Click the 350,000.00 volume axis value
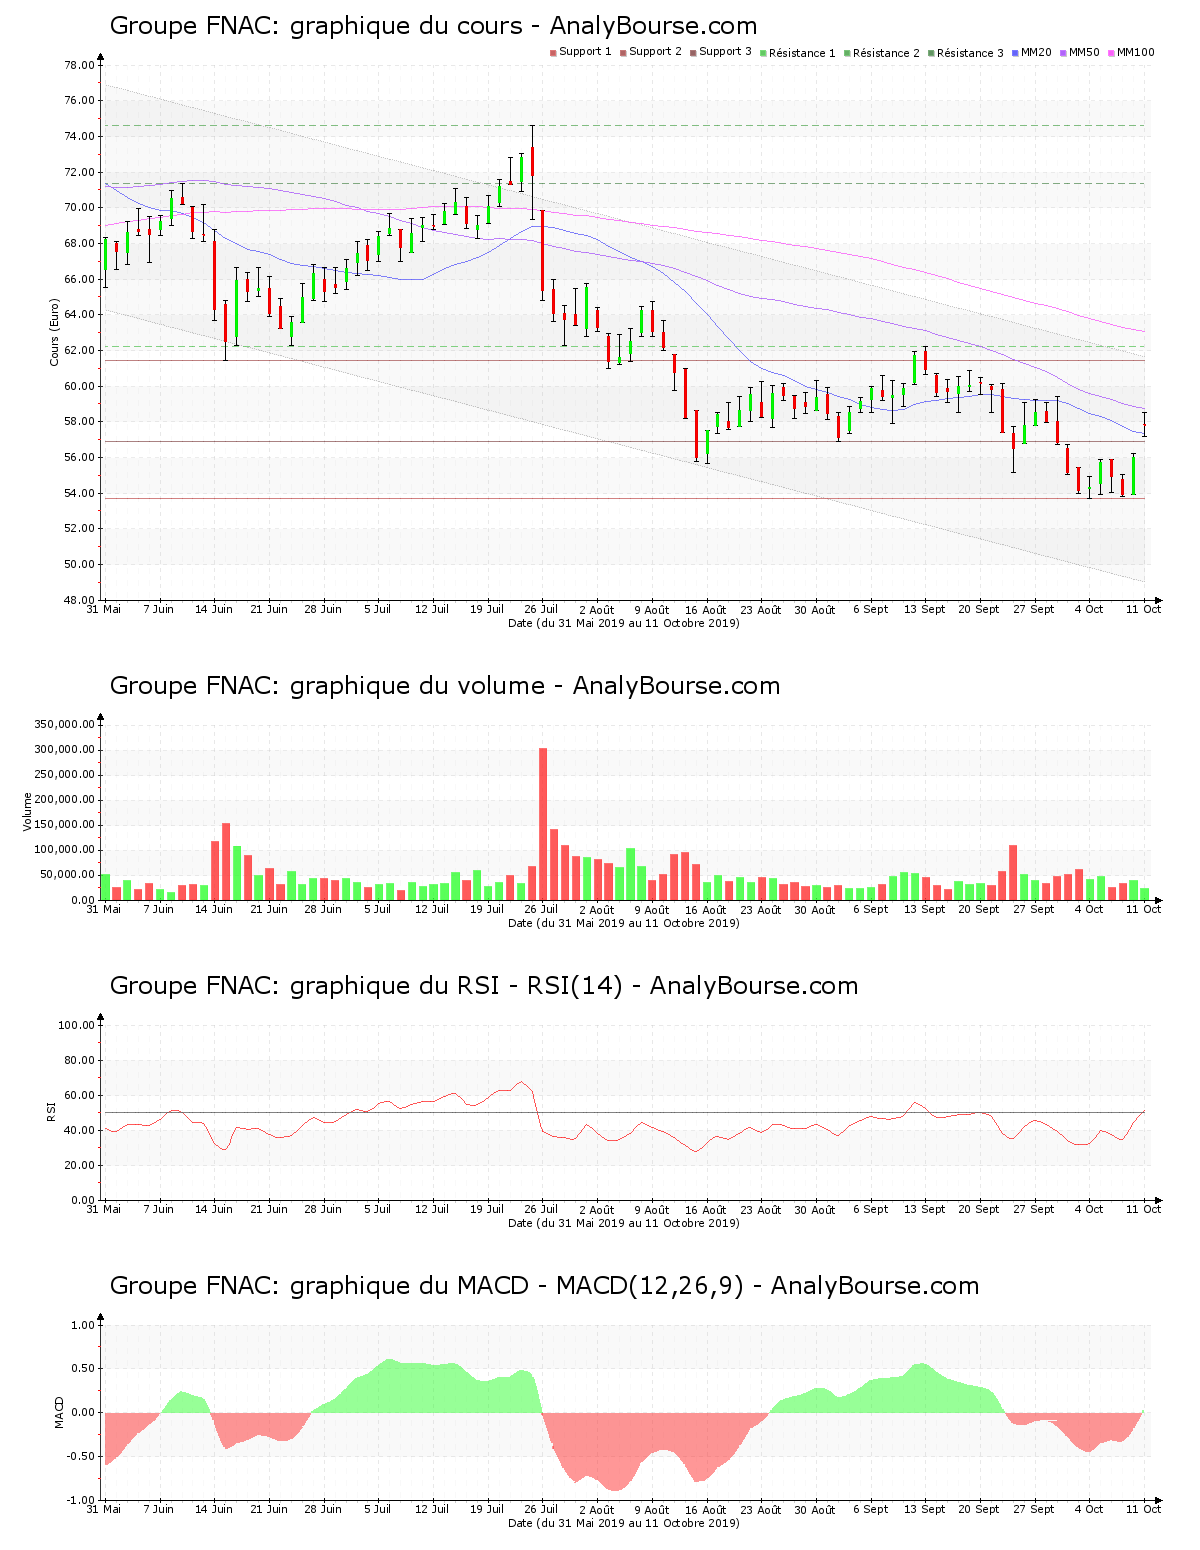Screen dimensions: 1200x1550 (x=64, y=725)
